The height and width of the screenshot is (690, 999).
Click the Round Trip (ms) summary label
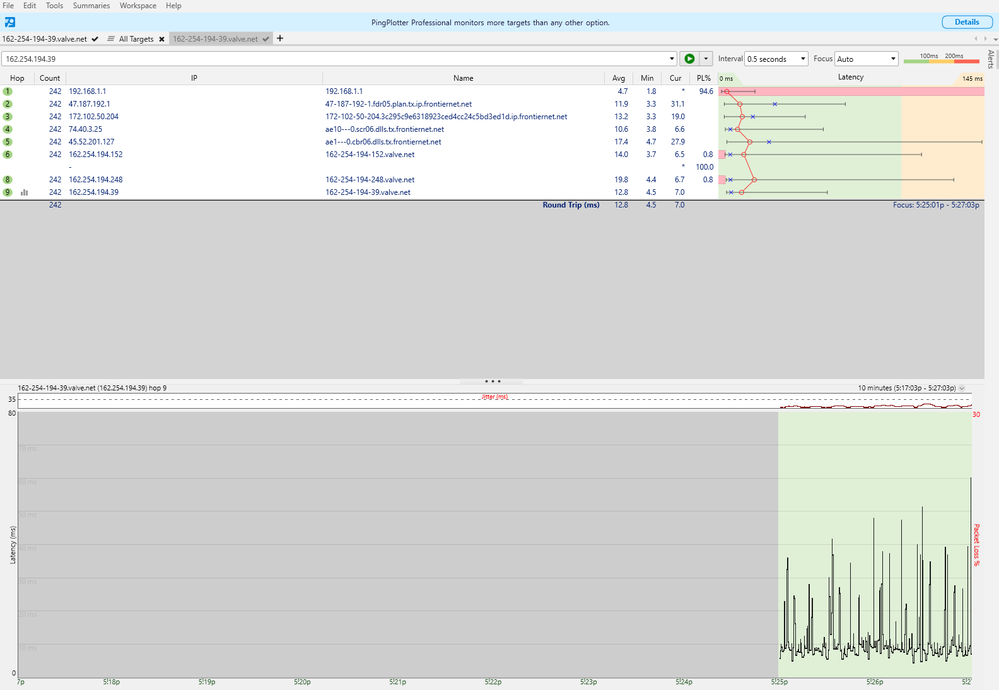pos(571,205)
